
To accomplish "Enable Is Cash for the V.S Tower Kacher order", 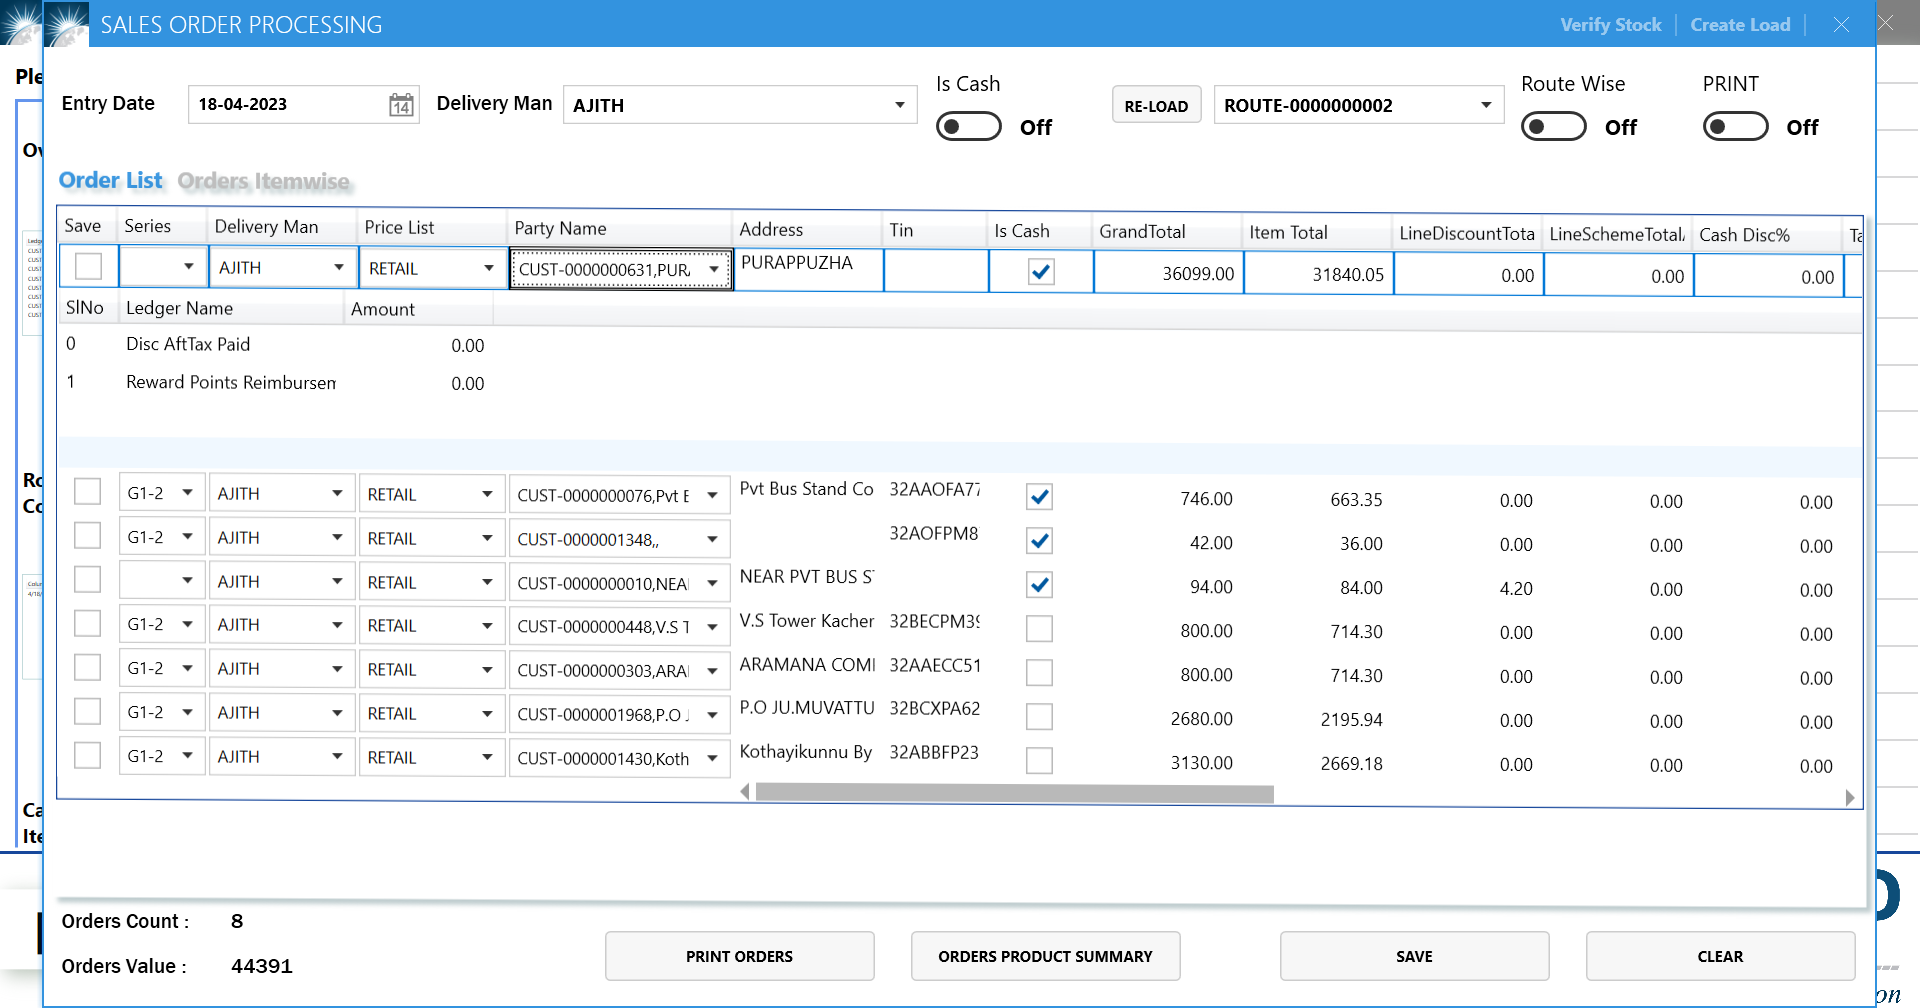I will [x=1039, y=628].
